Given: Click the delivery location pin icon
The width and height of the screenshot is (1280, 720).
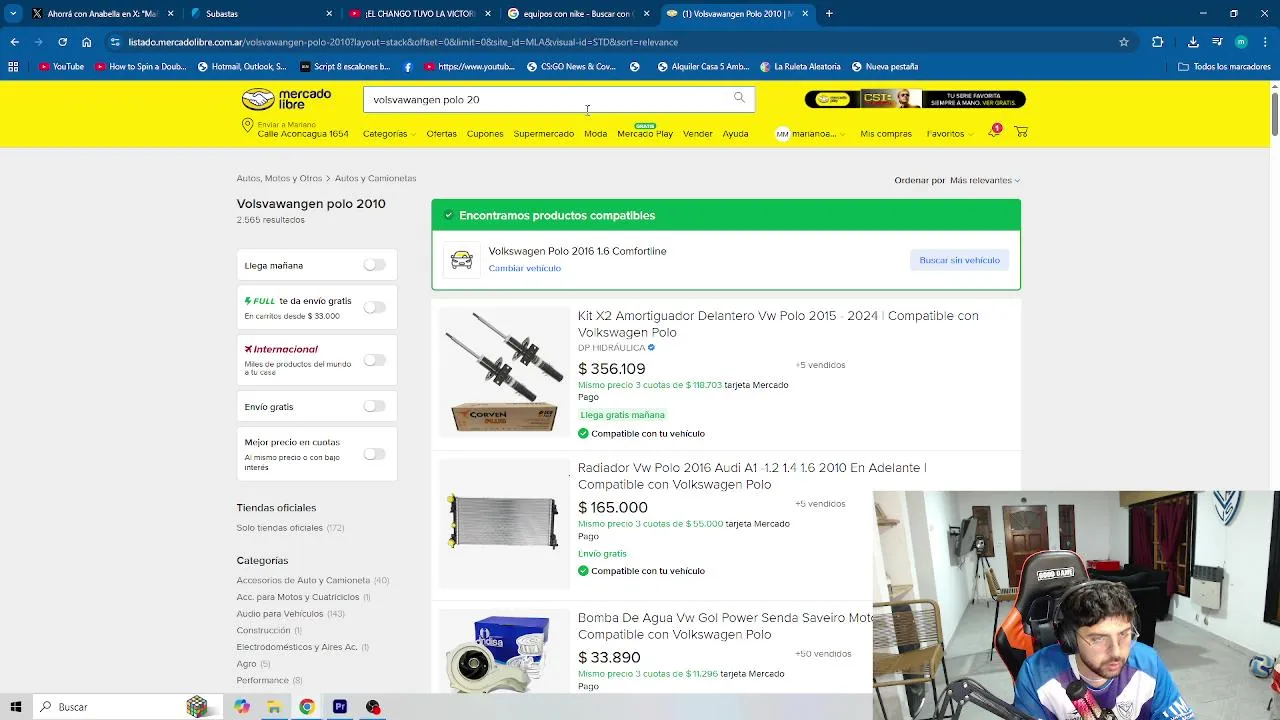Looking at the screenshot, I should click(x=247, y=126).
